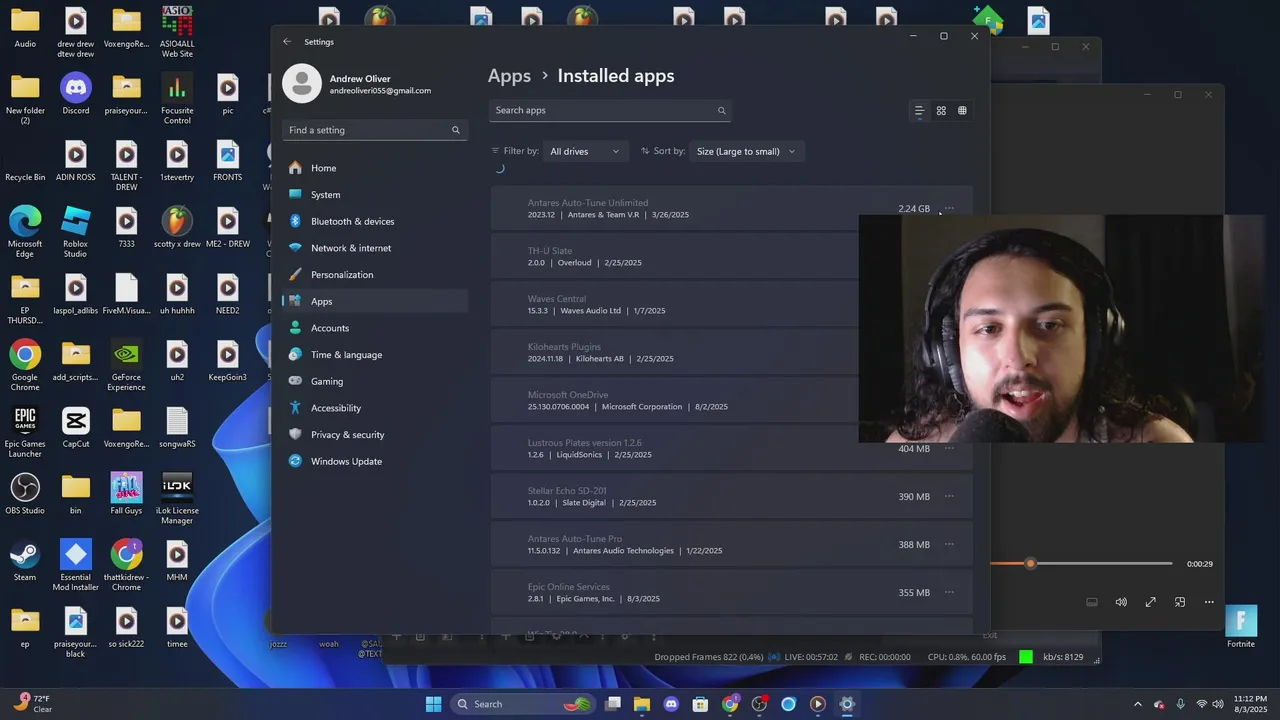The image size is (1280, 720).
Task: Open Windows Update settings
Action: click(375, 461)
